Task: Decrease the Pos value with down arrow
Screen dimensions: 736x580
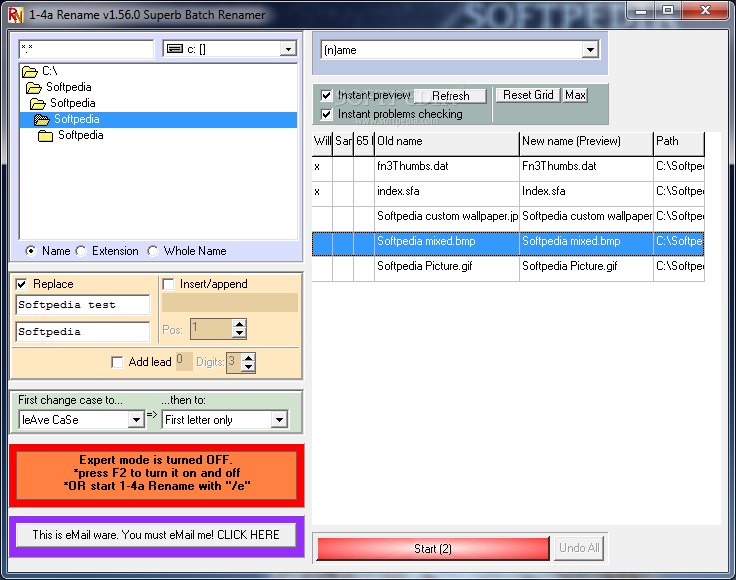Action: coord(239,333)
